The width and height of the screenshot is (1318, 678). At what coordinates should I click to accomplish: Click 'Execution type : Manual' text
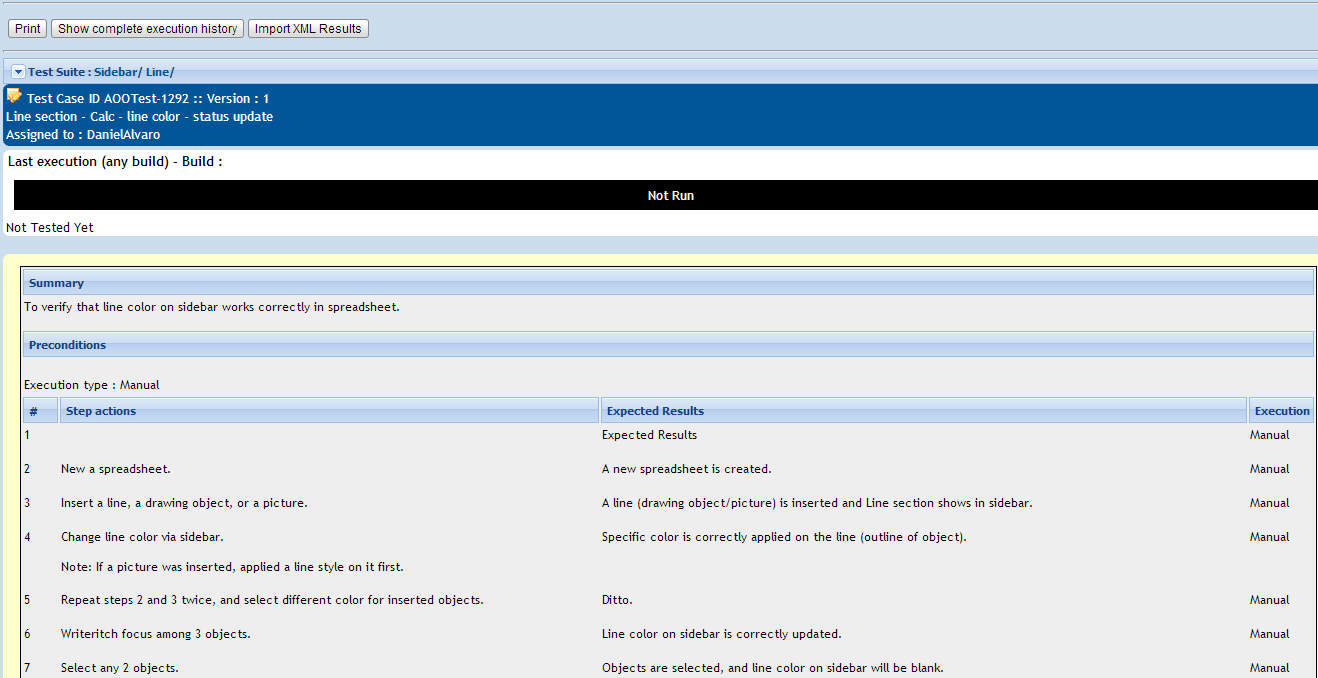point(92,385)
